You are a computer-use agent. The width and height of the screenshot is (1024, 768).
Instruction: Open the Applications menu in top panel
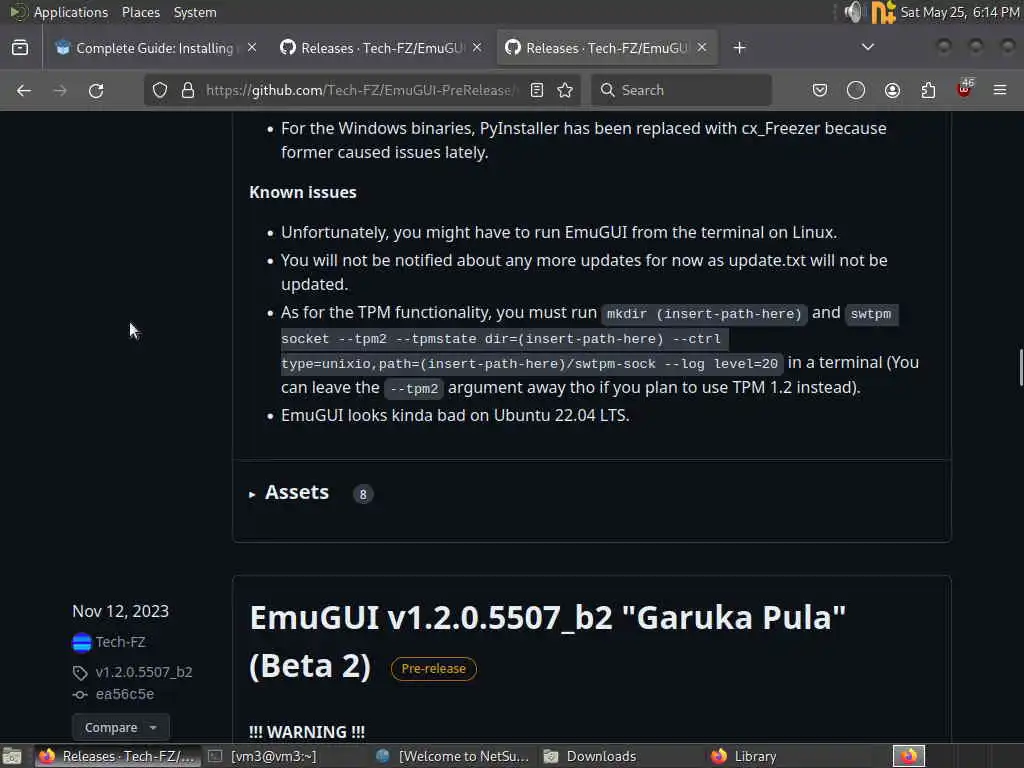(71, 12)
